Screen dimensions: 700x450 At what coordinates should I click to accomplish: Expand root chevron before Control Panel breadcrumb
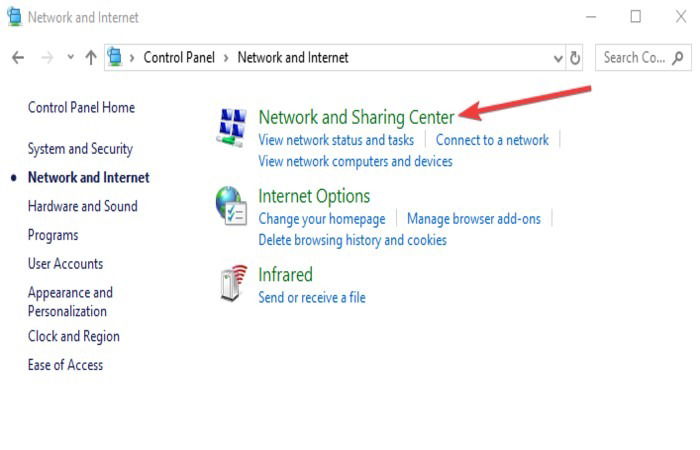132,58
